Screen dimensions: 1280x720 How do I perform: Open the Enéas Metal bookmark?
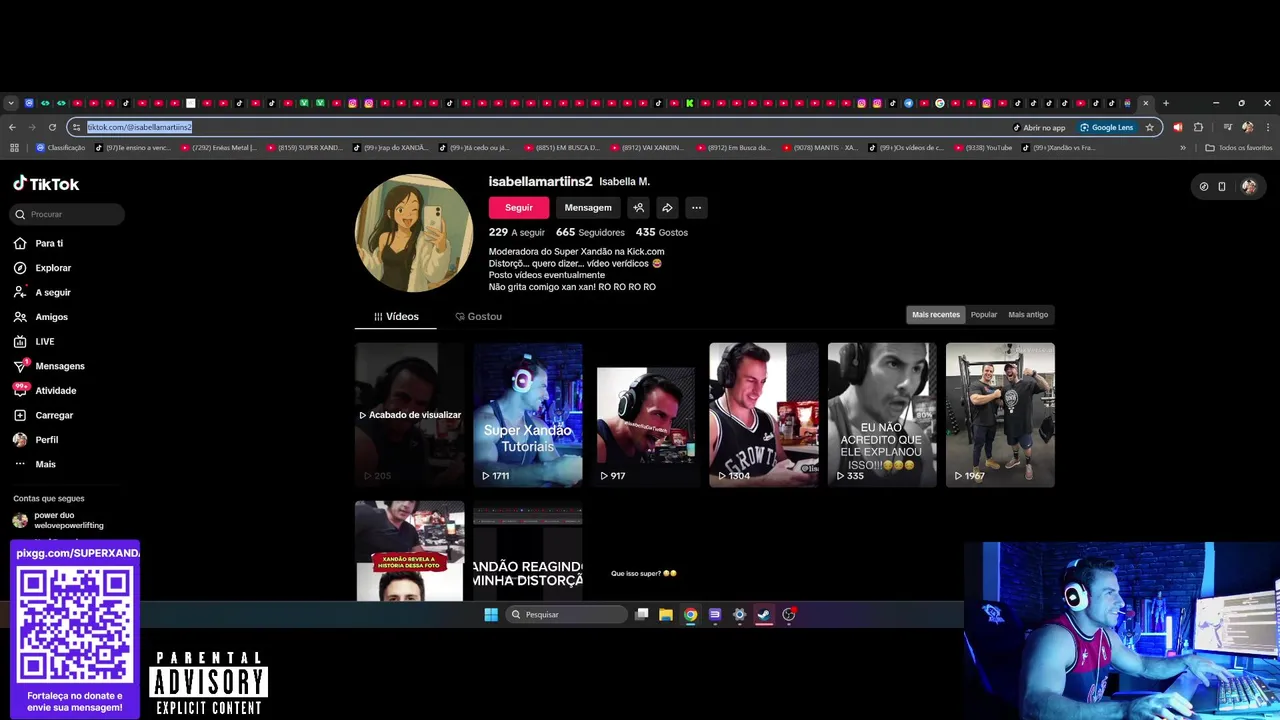pos(219,148)
